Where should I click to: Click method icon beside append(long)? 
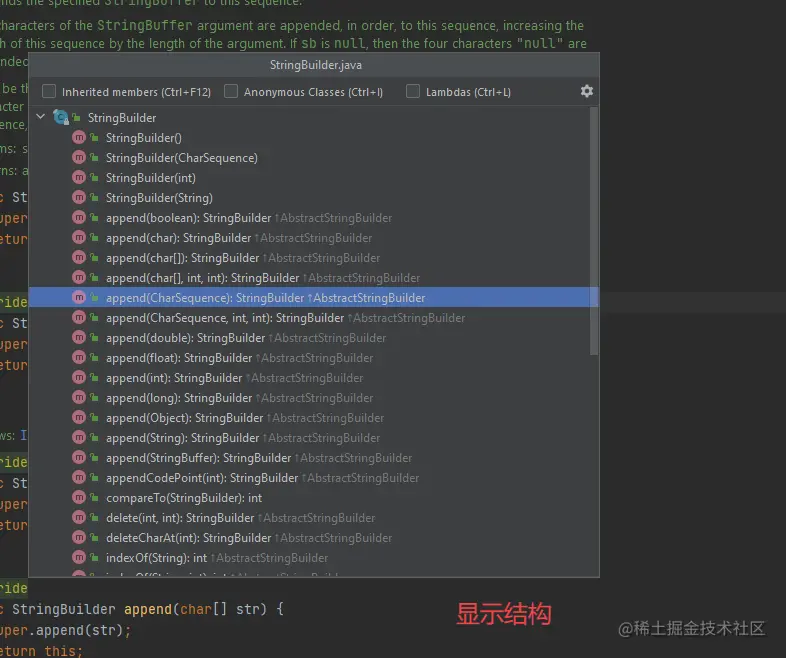coord(79,398)
